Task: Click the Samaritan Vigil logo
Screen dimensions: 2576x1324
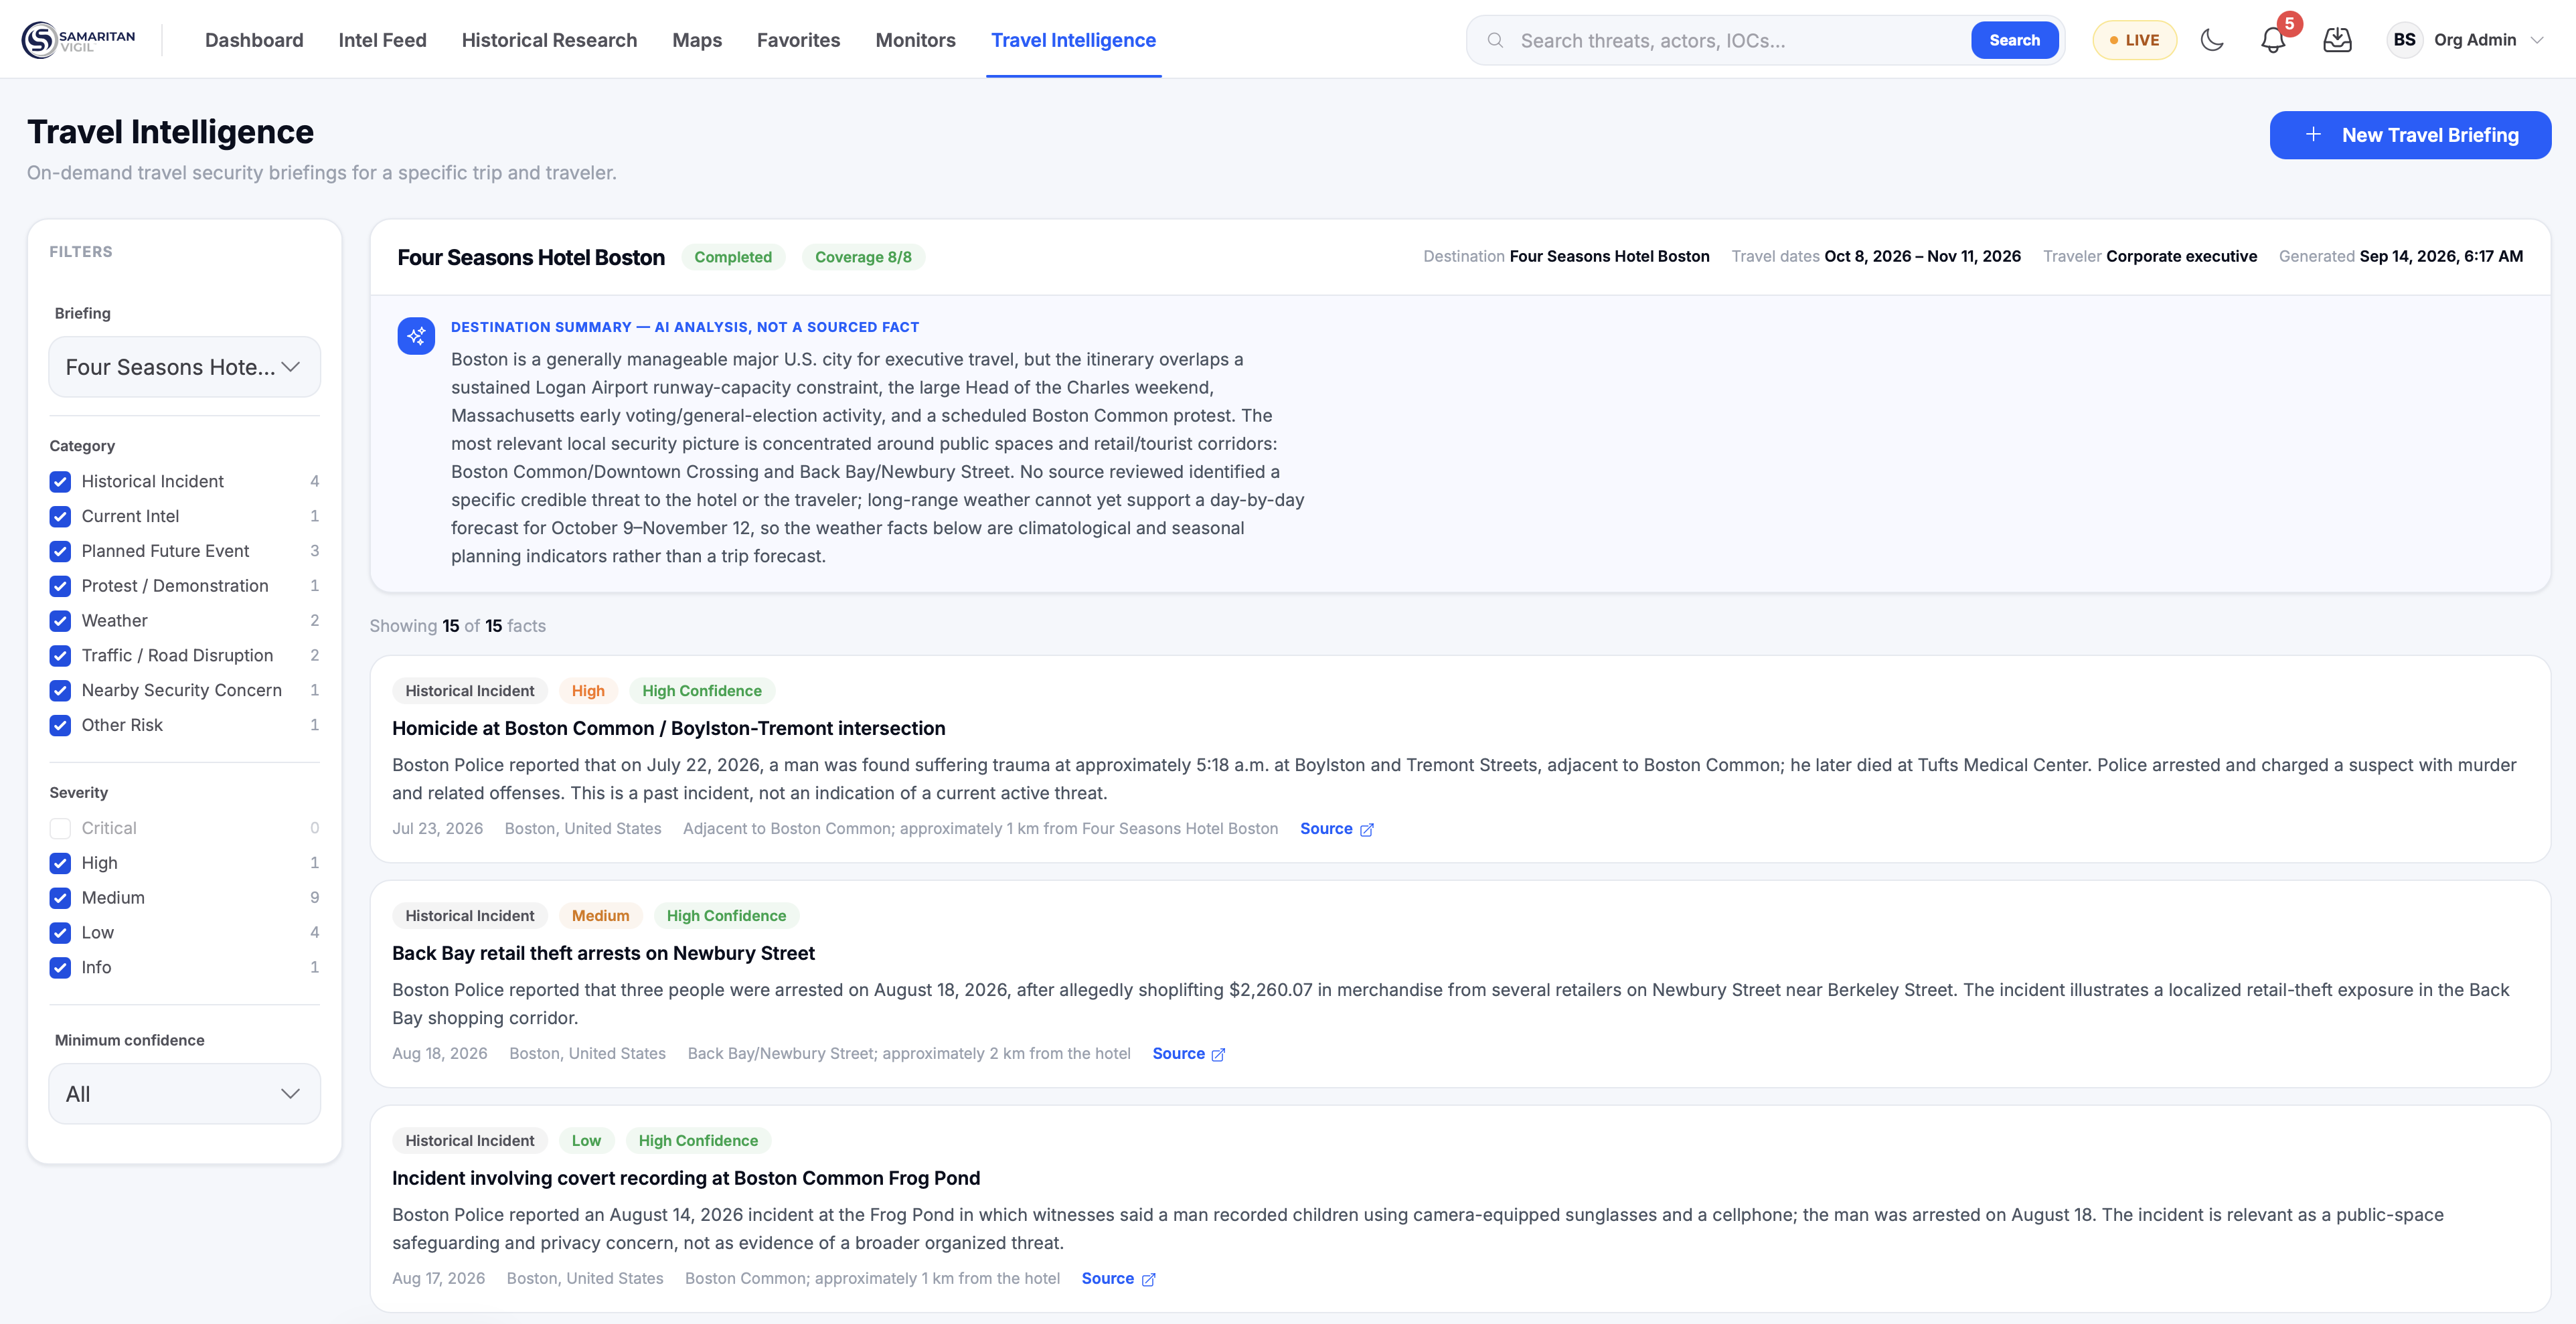Action: pyautogui.click(x=78, y=40)
